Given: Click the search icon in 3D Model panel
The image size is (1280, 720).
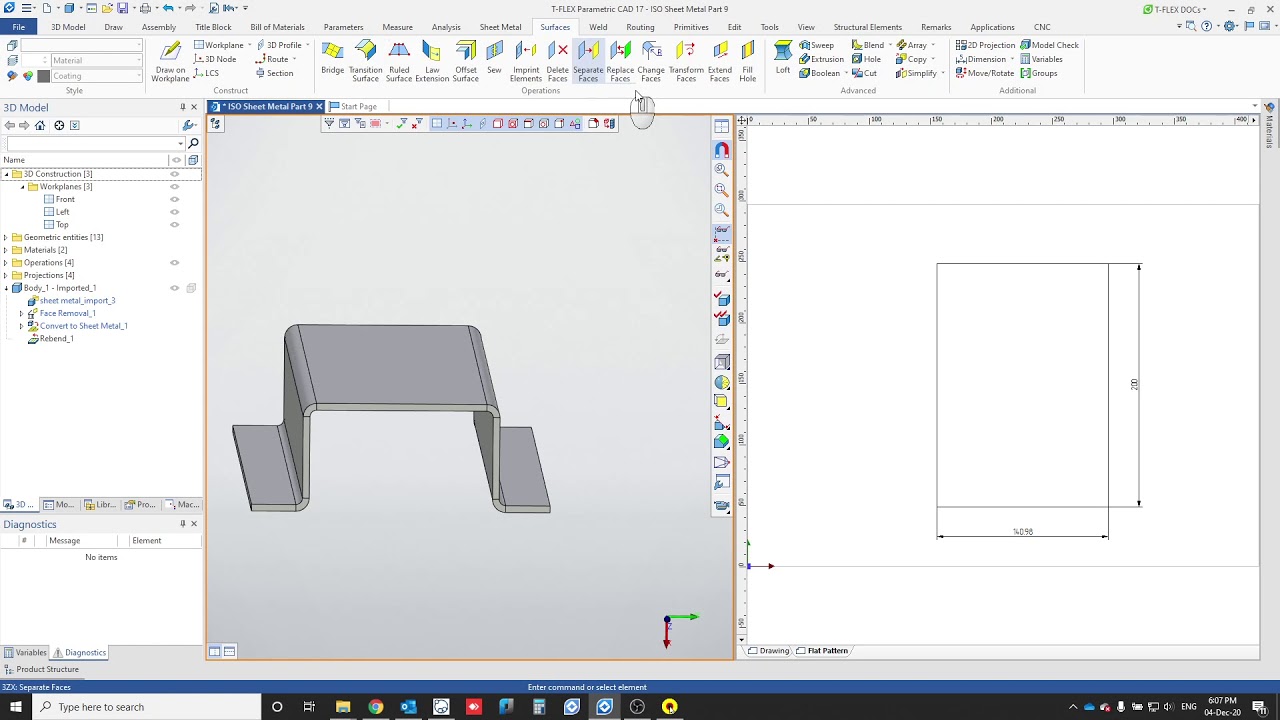Looking at the screenshot, I should click(193, 144).
